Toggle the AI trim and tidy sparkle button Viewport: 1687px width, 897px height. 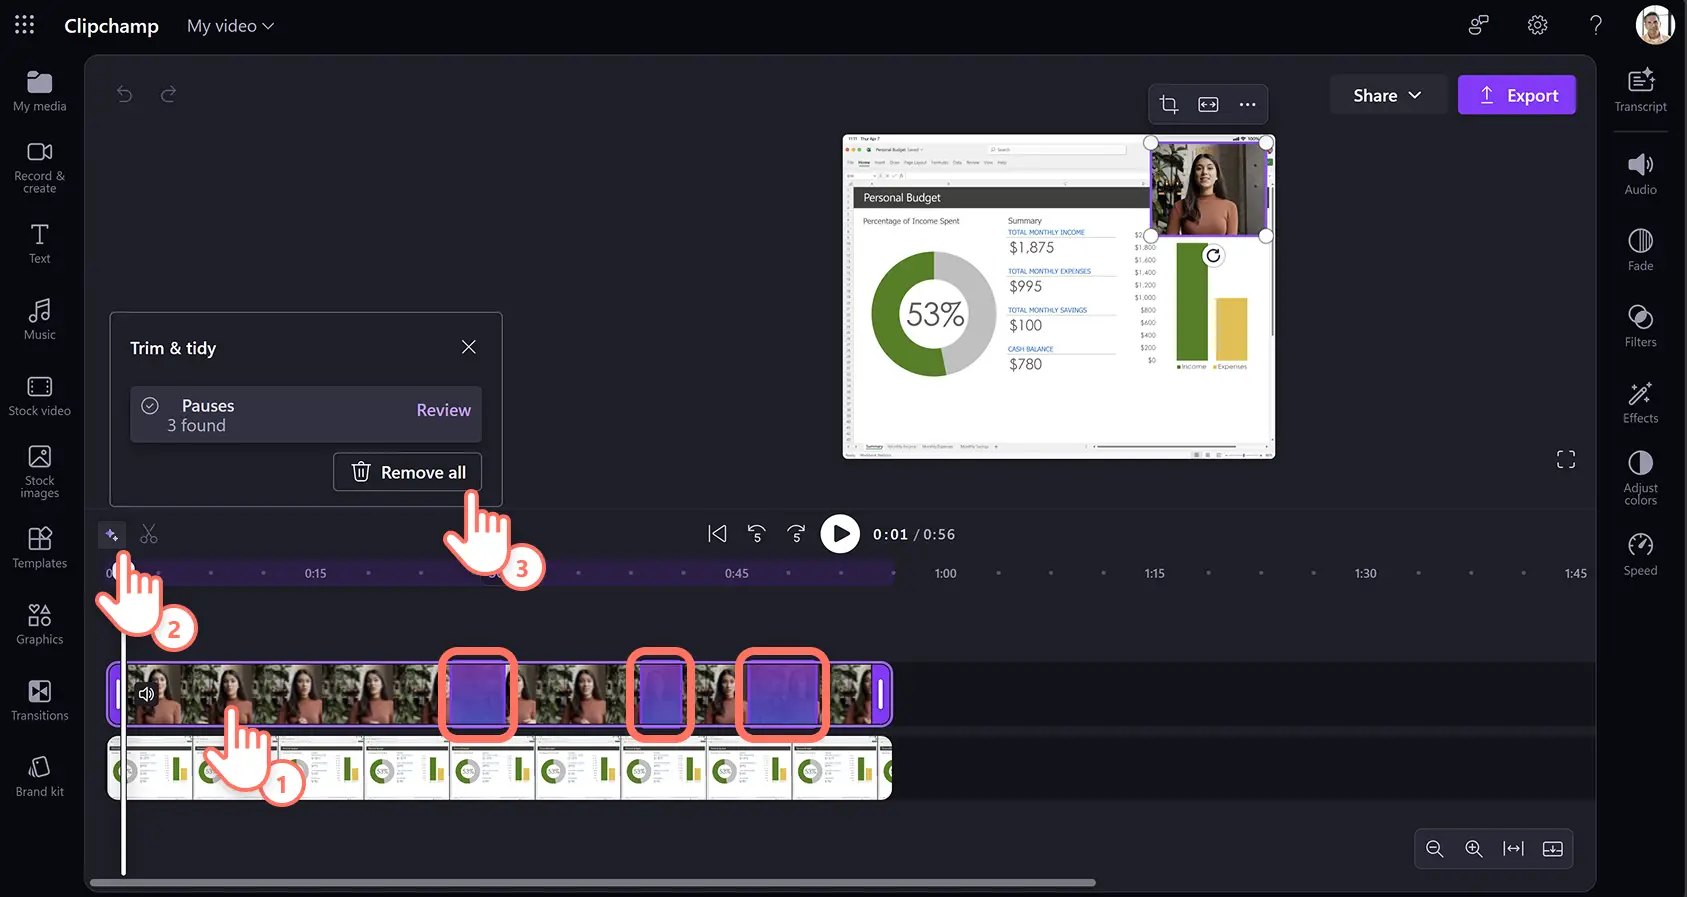112,535
